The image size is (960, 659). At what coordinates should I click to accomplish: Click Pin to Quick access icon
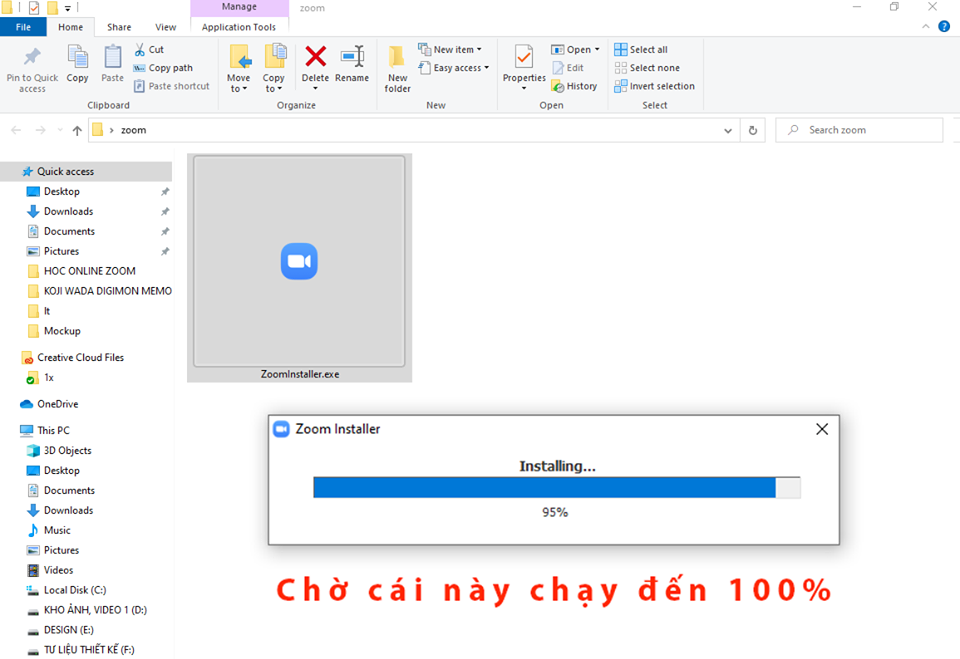[x=32, y=57]
